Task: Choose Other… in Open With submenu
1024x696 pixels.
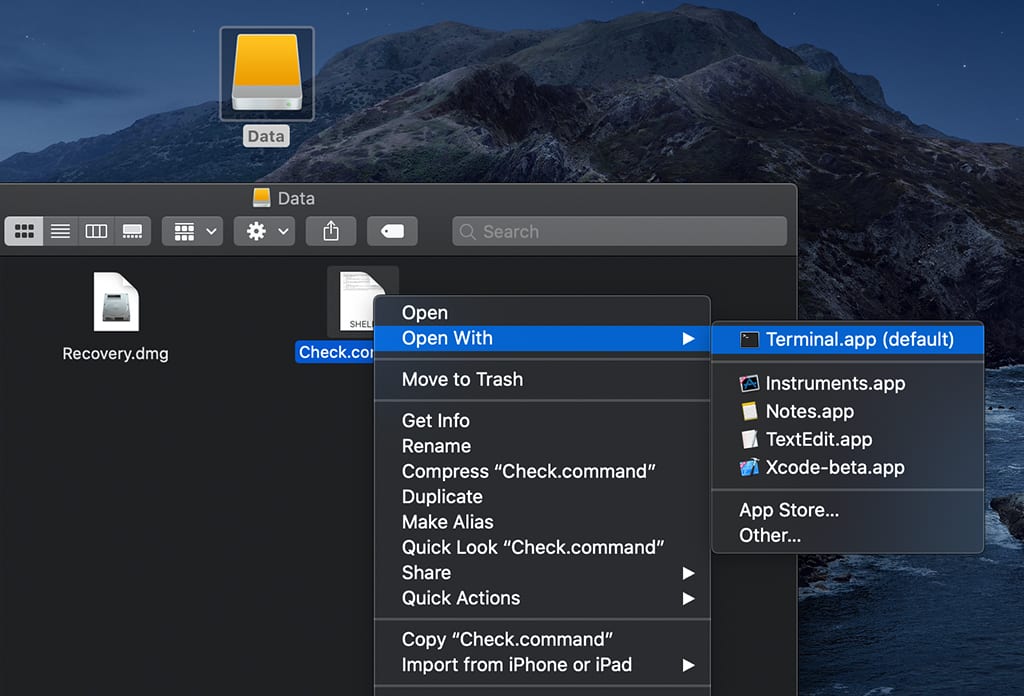Action: 848,535
